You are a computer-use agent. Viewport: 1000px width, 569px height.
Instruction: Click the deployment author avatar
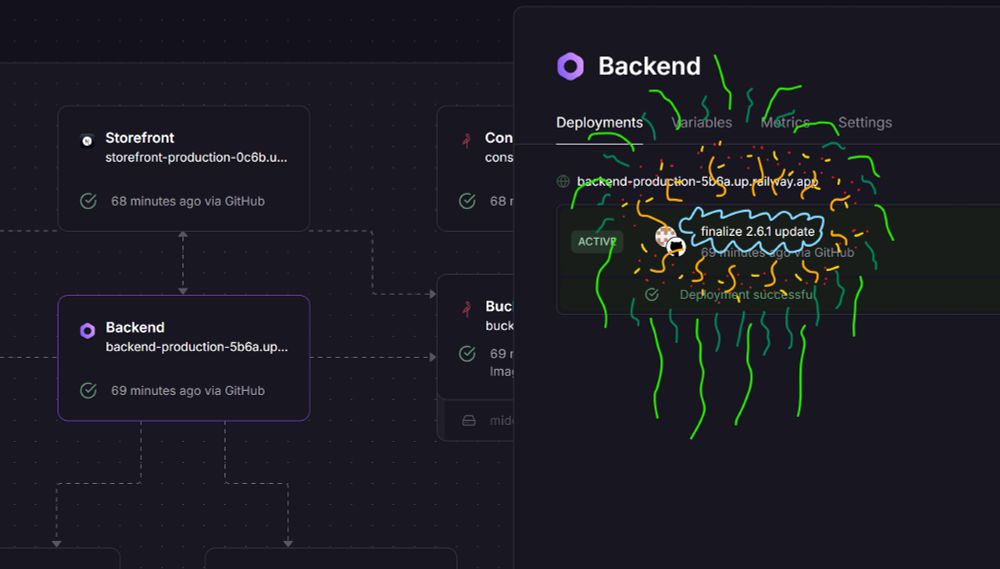point(666,236)
